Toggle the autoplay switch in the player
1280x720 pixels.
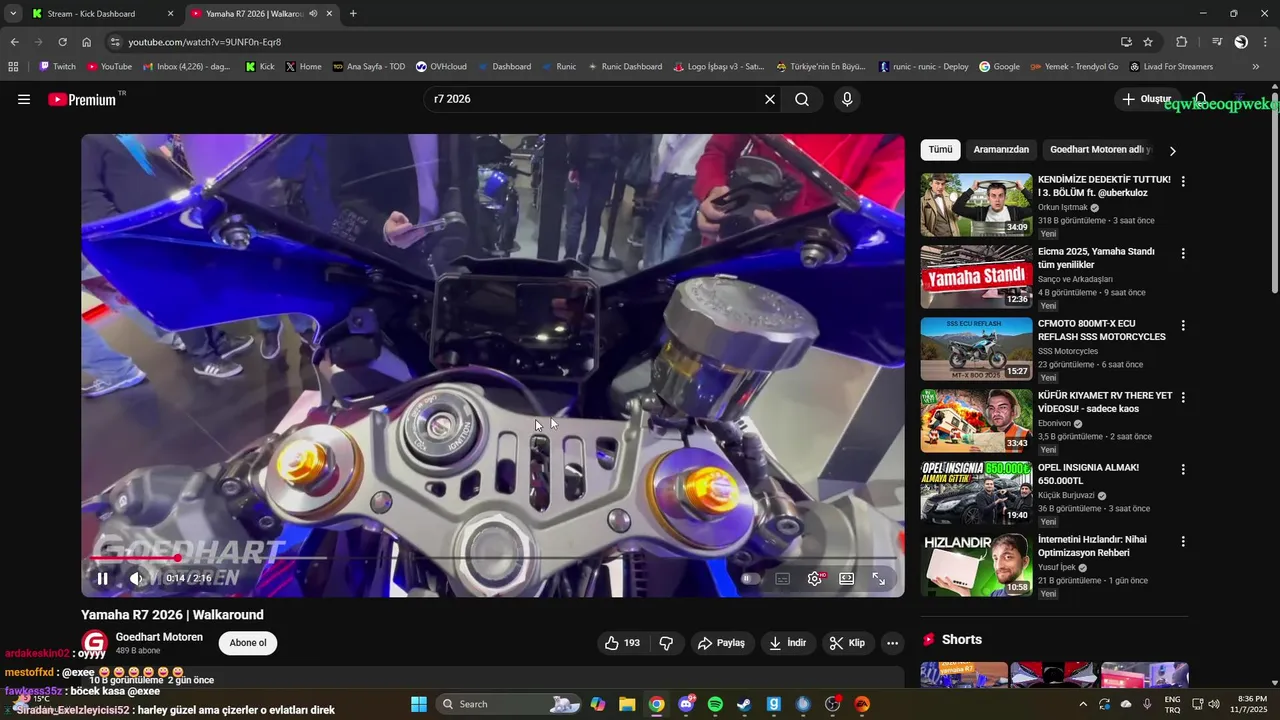[749, 578]
